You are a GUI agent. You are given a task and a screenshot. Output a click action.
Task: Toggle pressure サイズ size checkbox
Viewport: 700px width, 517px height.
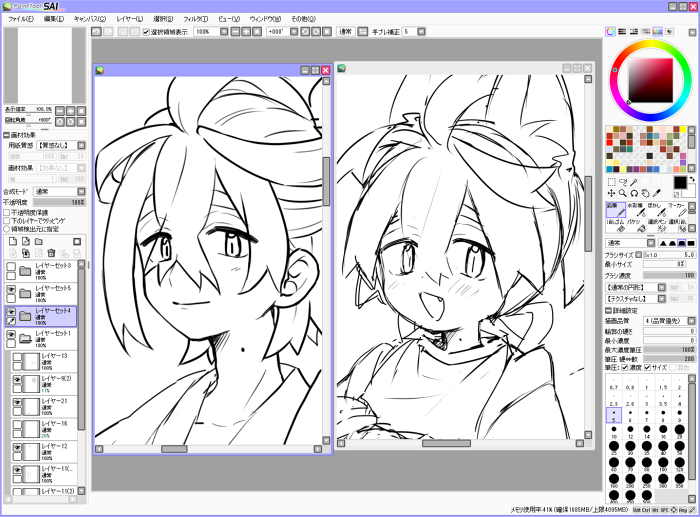coord(647,367)
